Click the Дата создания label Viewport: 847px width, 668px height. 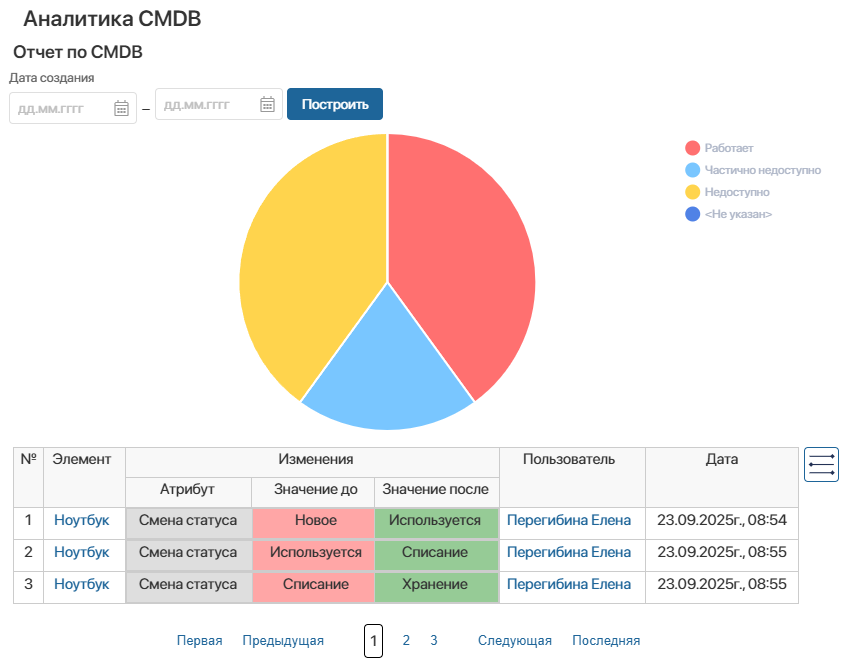click(51, 78)
